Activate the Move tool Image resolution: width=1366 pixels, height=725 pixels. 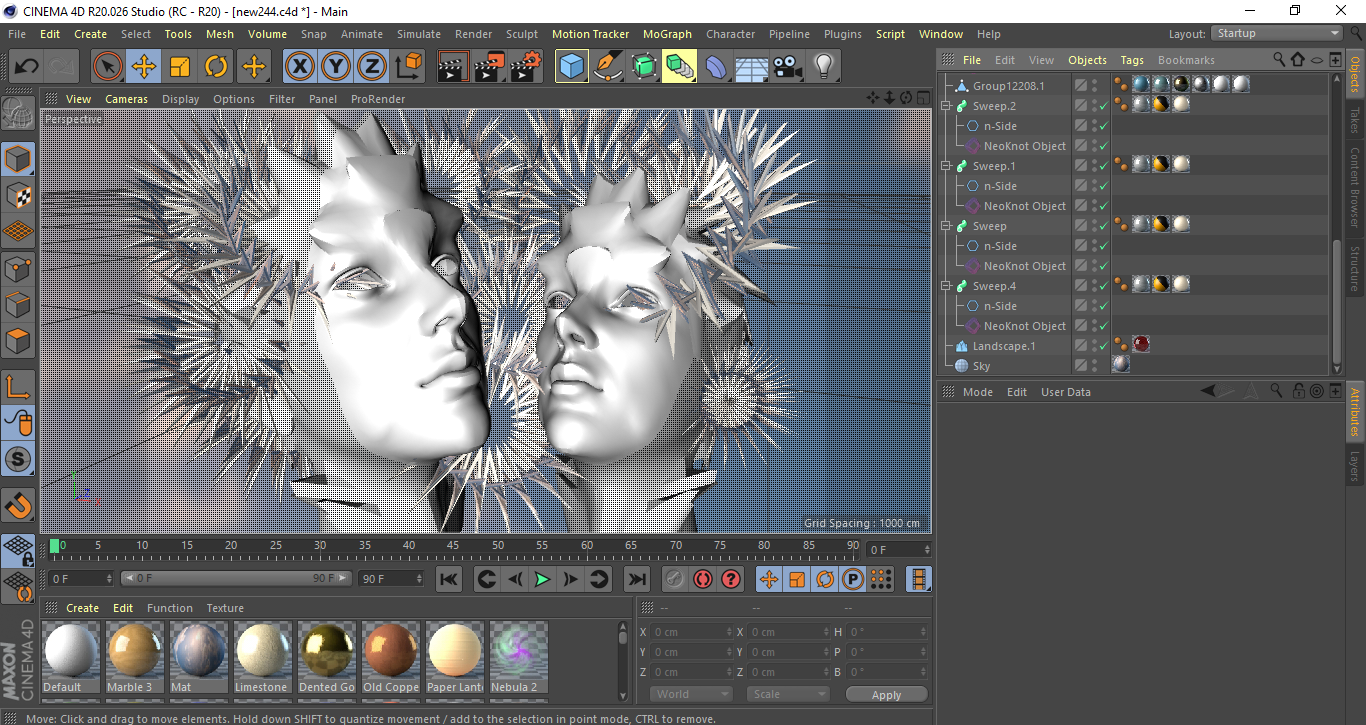144,67
